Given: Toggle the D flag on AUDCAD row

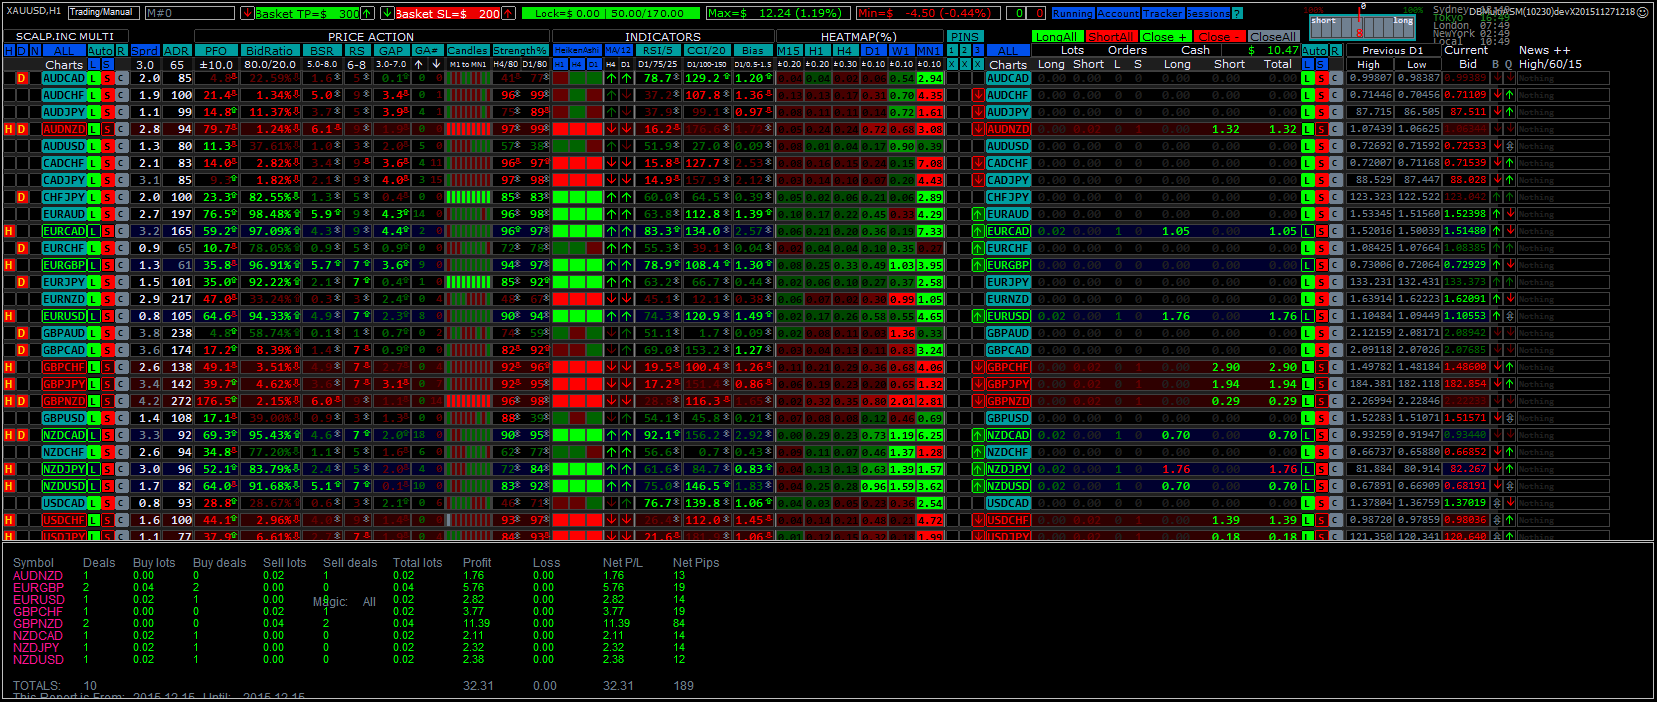Looking at the screenshot, I should 22,78.
